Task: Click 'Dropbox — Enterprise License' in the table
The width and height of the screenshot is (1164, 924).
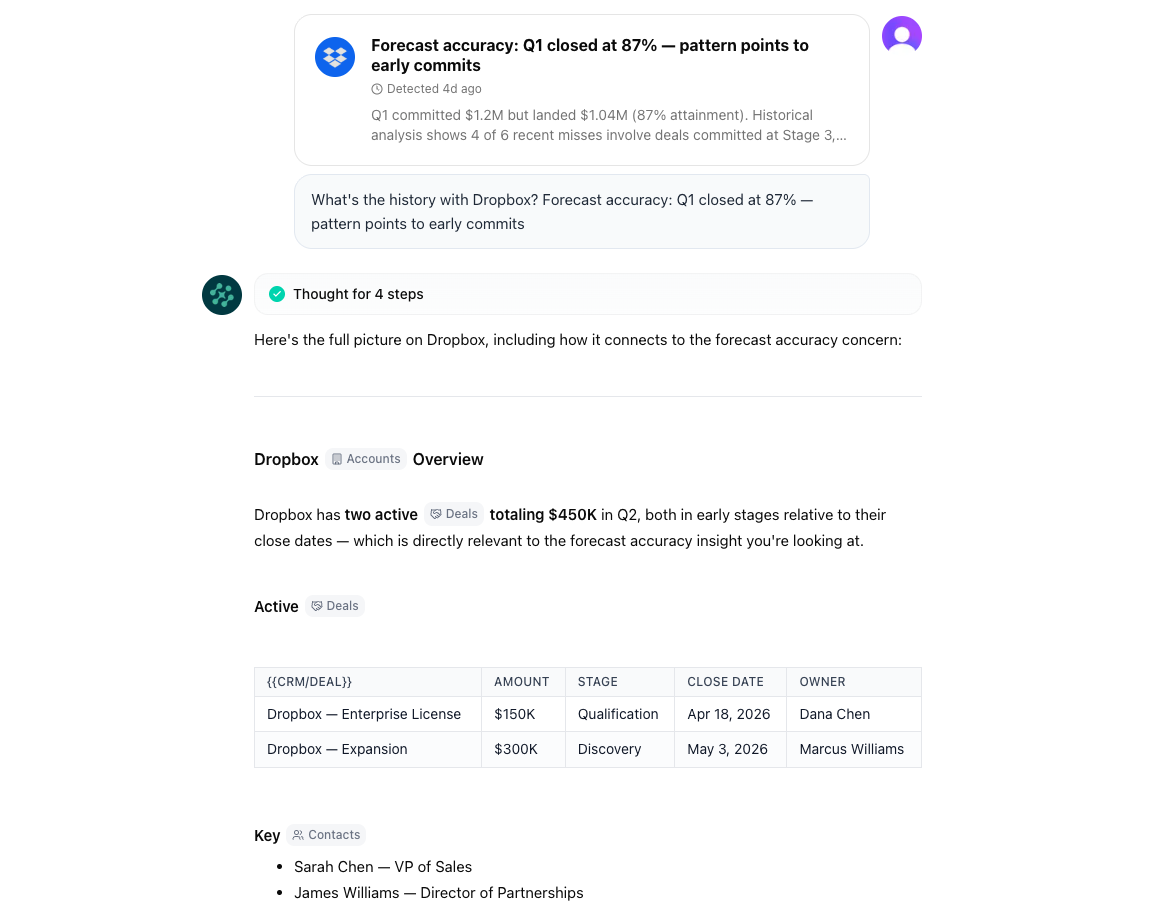Action: [x=364, y=714]
